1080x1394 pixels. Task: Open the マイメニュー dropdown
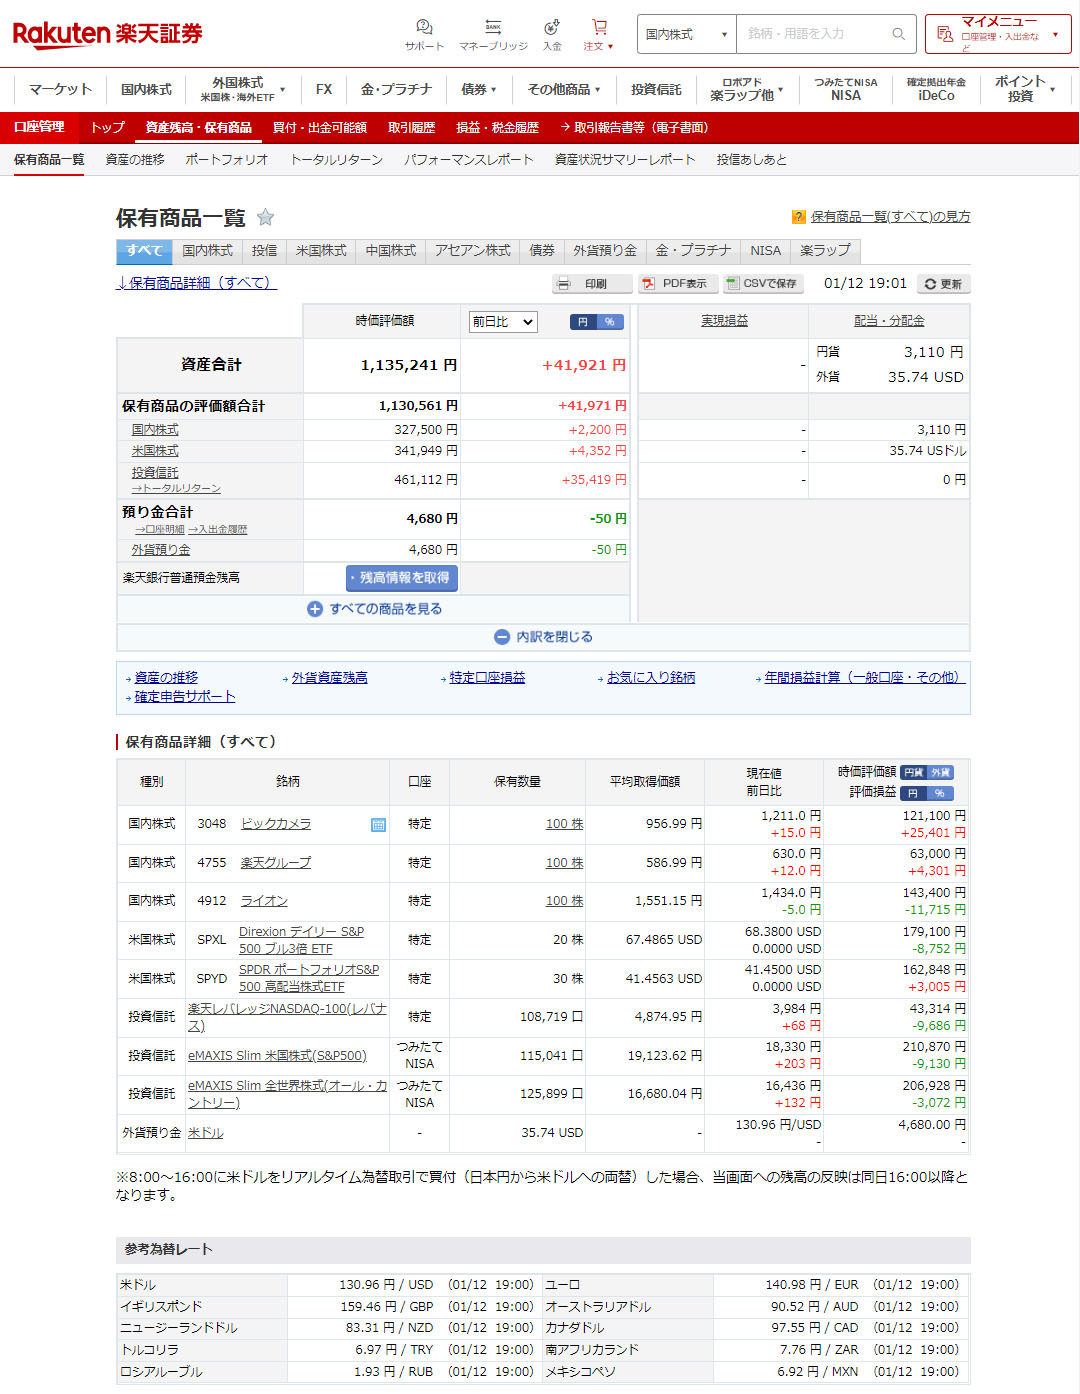(x=997, y=34)
